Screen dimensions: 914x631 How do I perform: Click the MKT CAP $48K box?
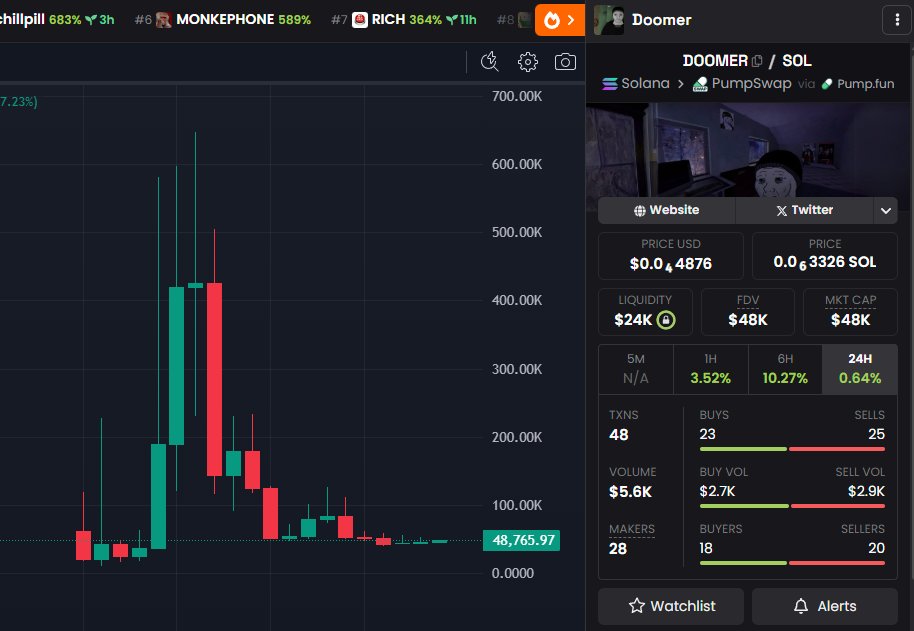pos(850,312)
